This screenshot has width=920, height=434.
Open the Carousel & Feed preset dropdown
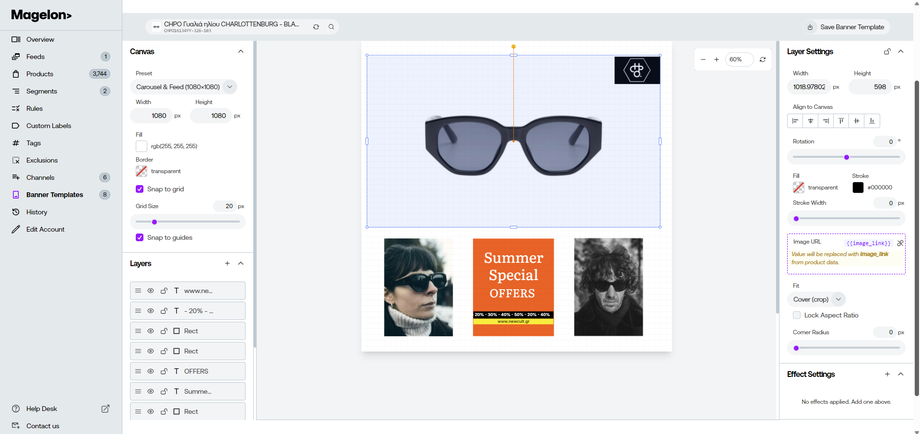[184, 87]
